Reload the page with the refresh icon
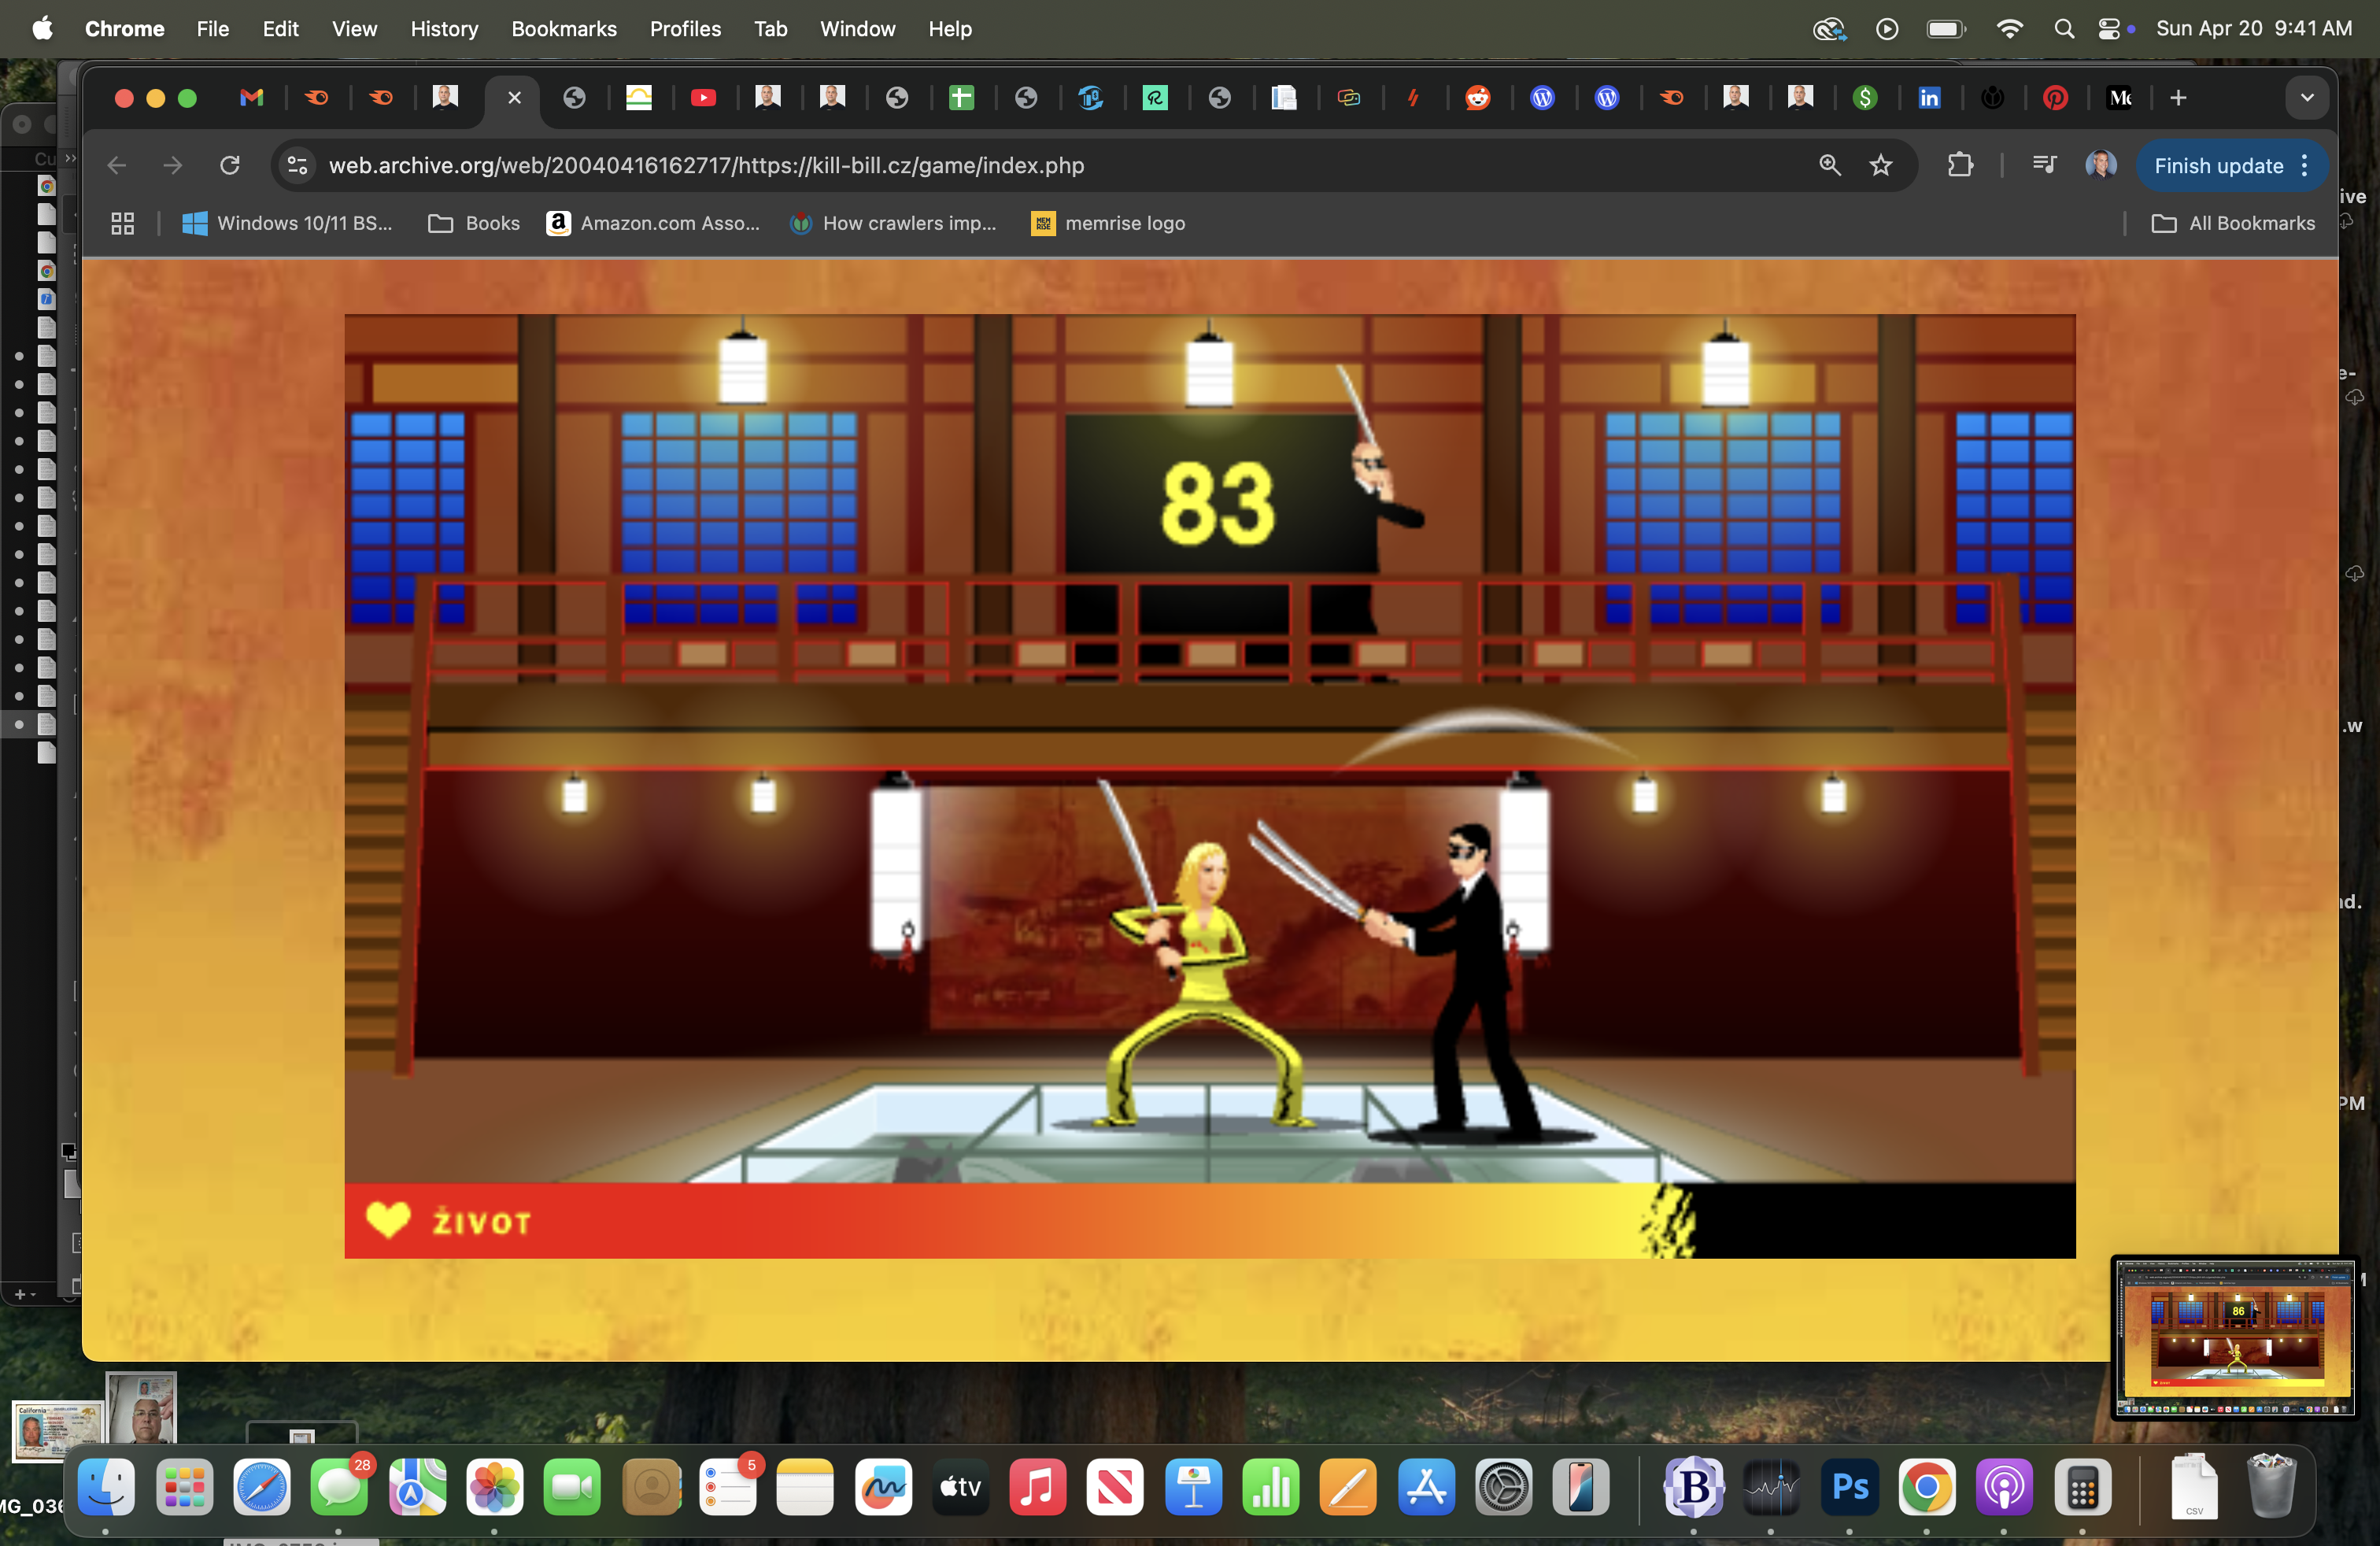 (230, 165)
